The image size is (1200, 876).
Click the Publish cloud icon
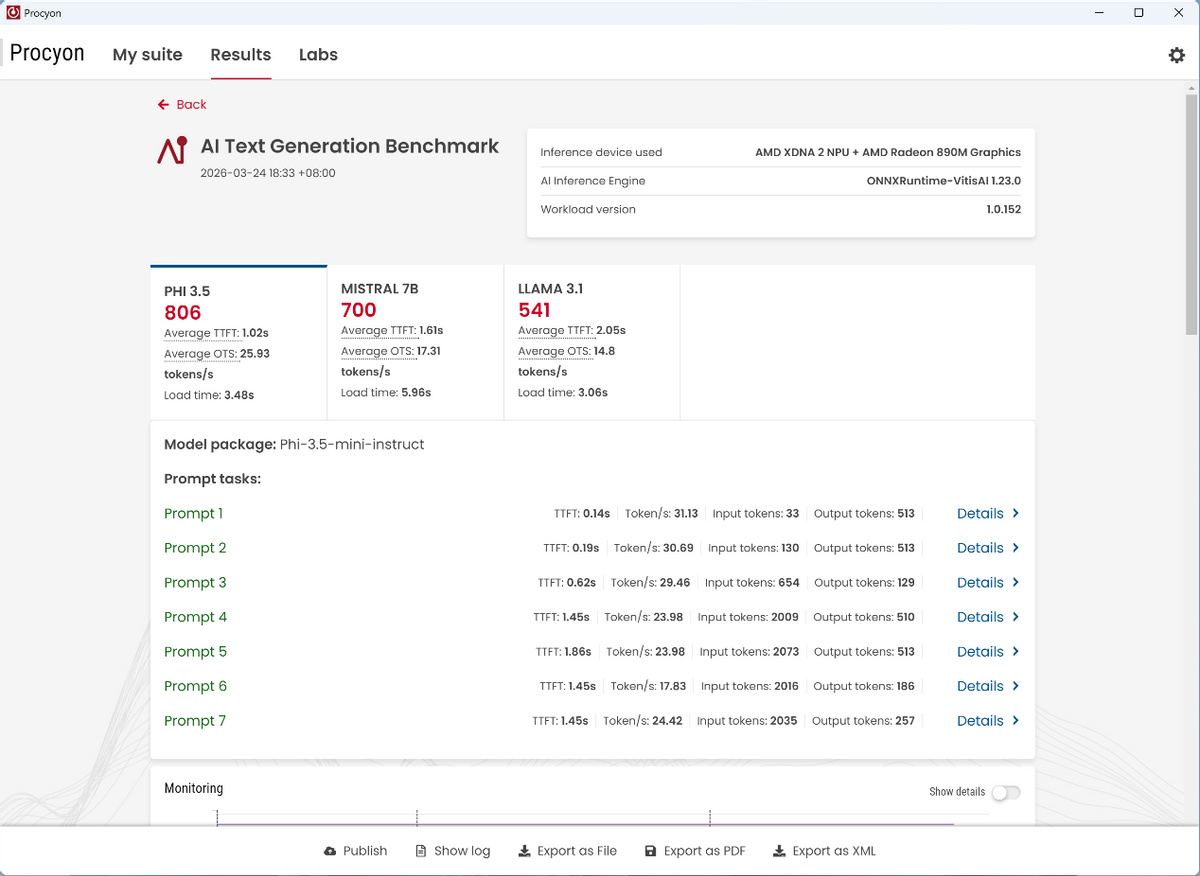[330, 851]
